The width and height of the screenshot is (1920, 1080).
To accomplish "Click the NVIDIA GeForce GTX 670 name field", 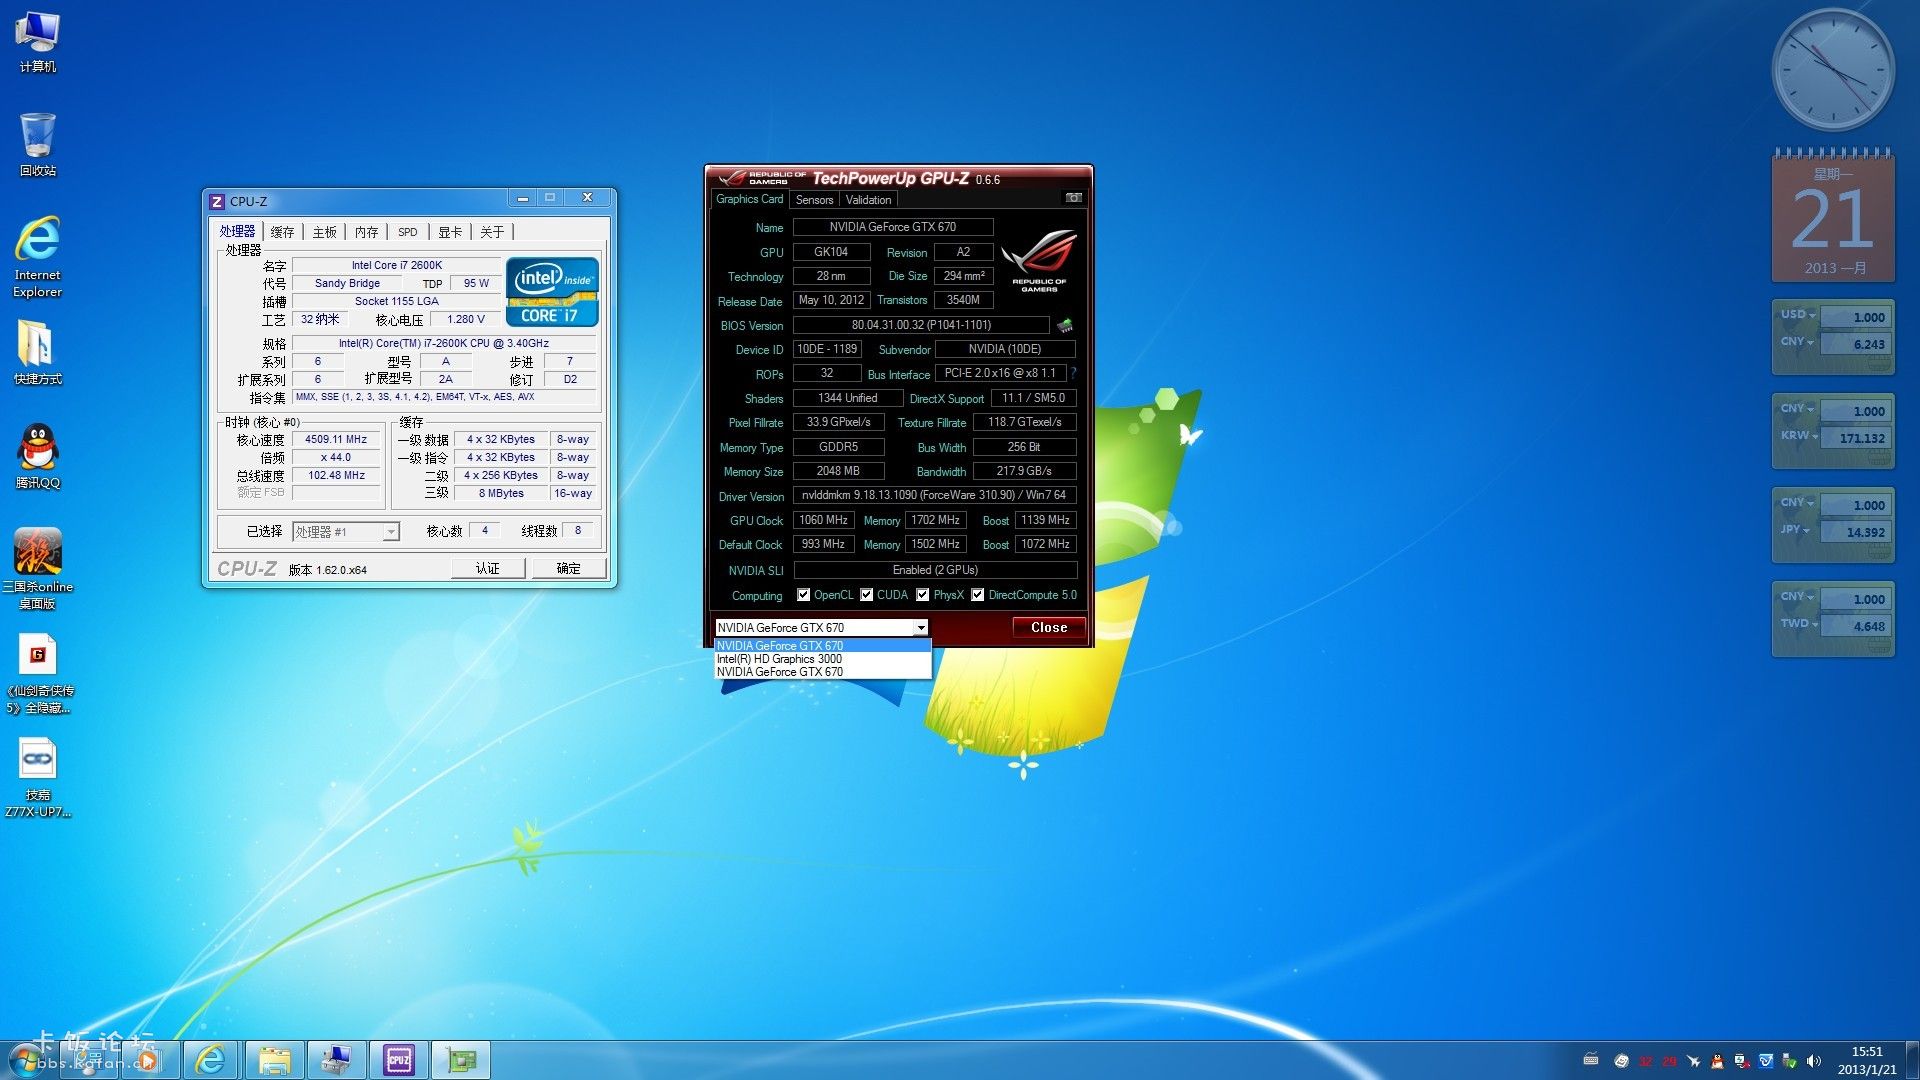I will point(893,227).
